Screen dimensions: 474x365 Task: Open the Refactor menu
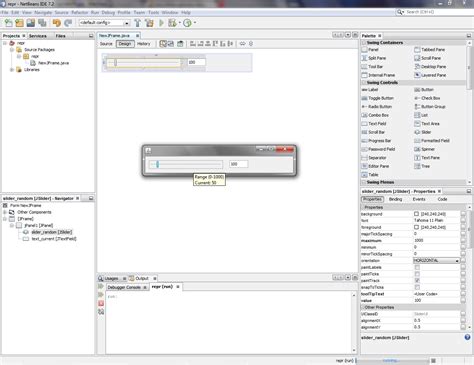tap(80, 12)
